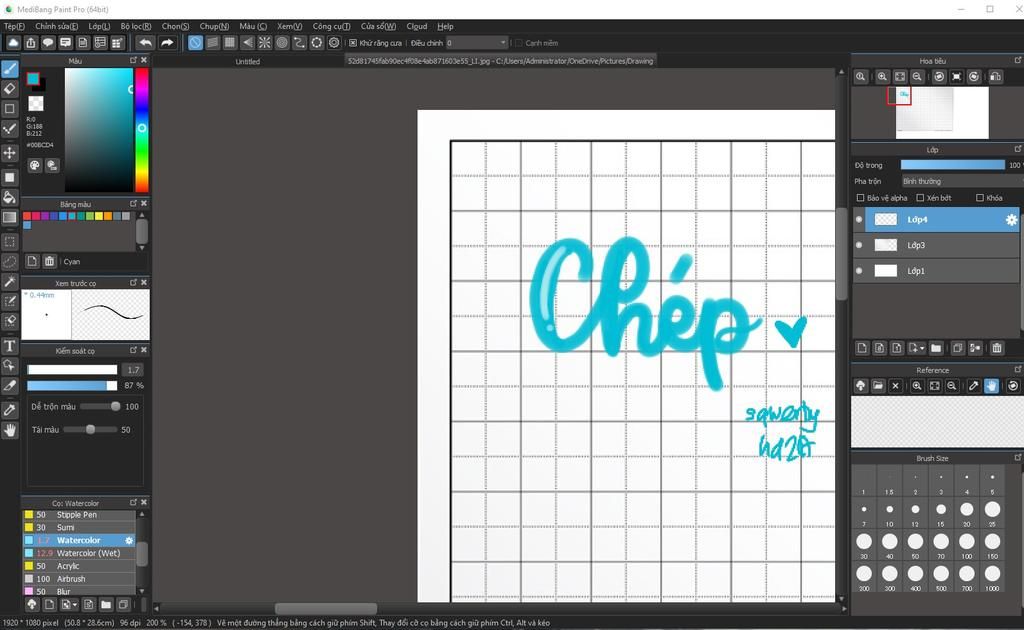Image resolution: width=1024 pixels, height=630 pixels.
Task: Open settings gear of Lớp4 layer
Action: coord(1011,220)
